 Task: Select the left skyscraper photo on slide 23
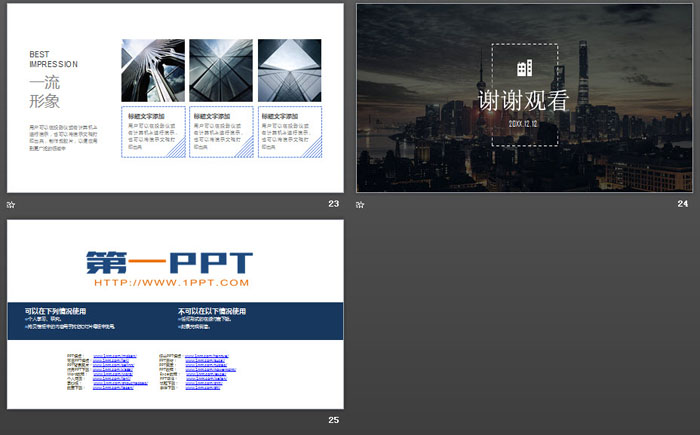pyautogui.click(x=153, y=71)
